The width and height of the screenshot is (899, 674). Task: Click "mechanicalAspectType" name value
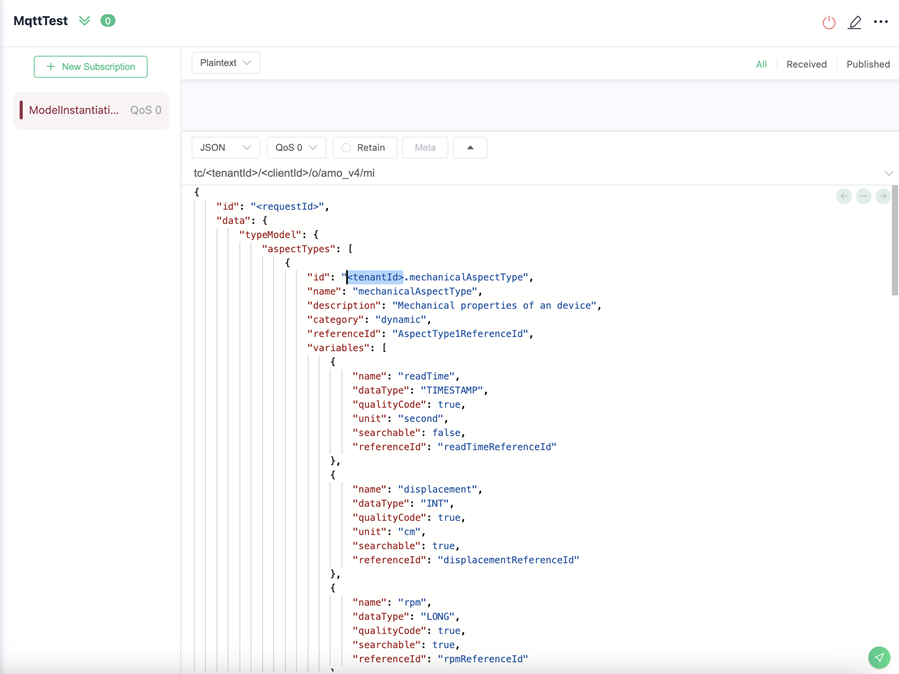(x=417, y=291)
